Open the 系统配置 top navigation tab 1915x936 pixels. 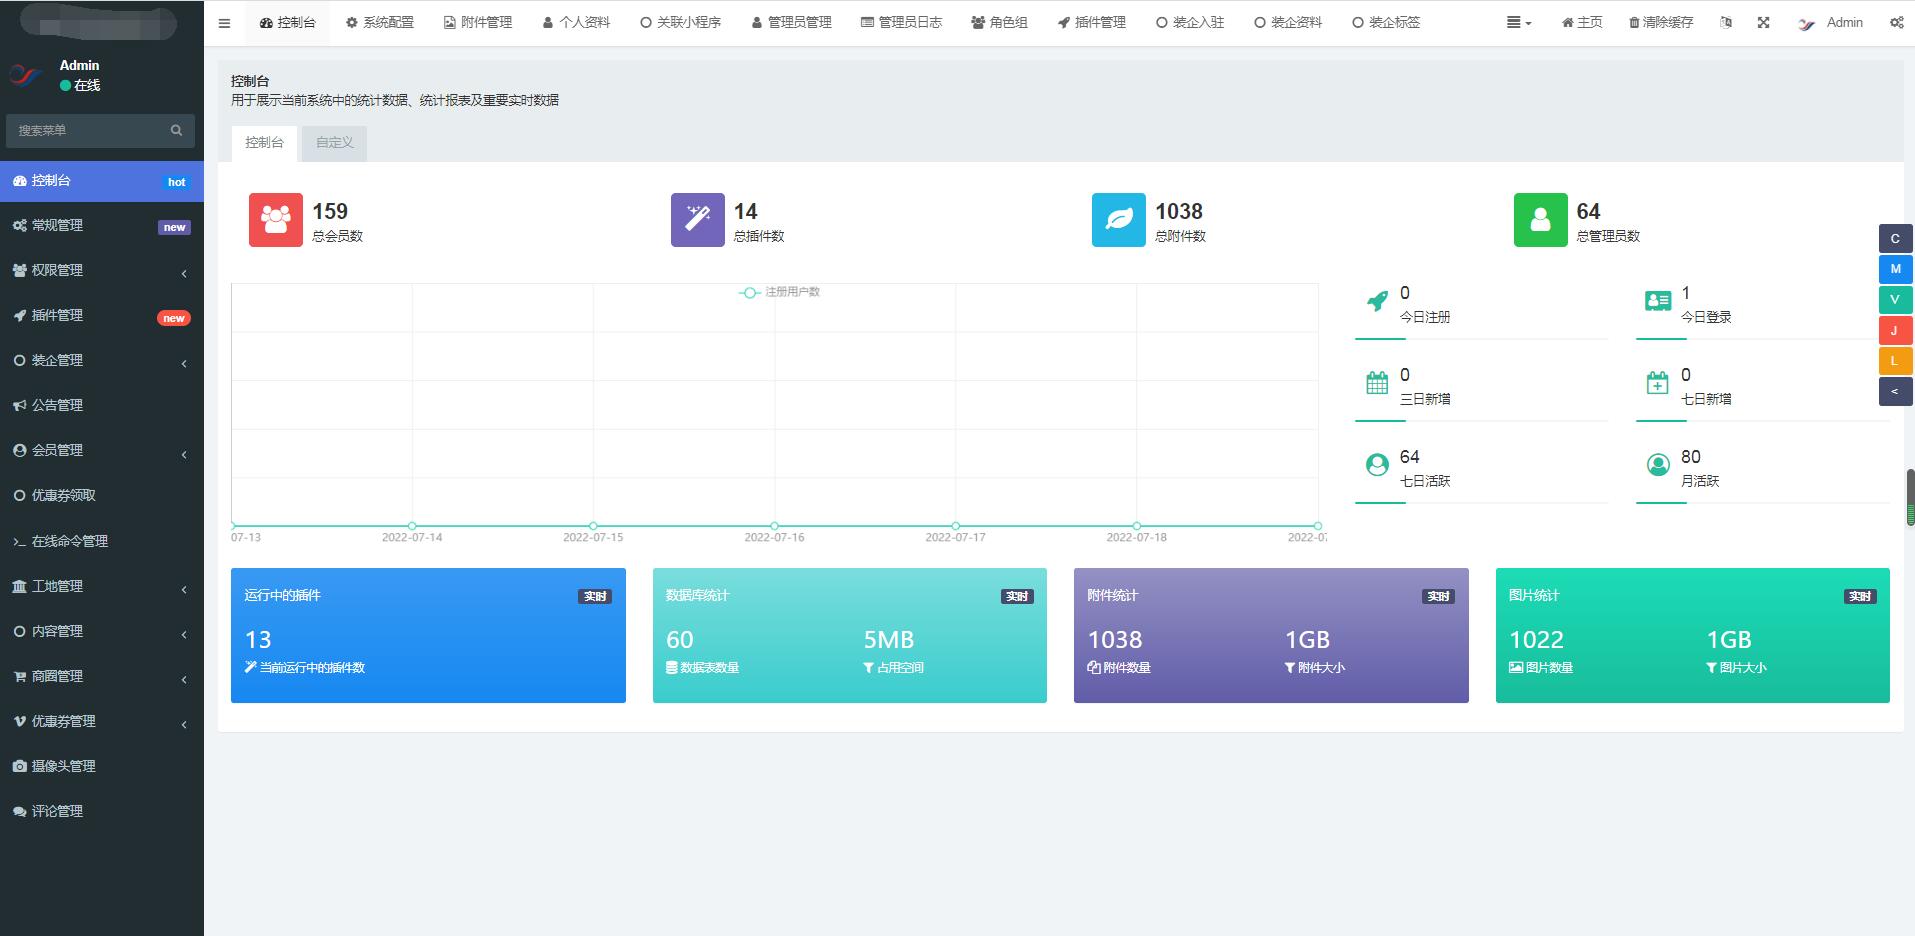[379, 23]
